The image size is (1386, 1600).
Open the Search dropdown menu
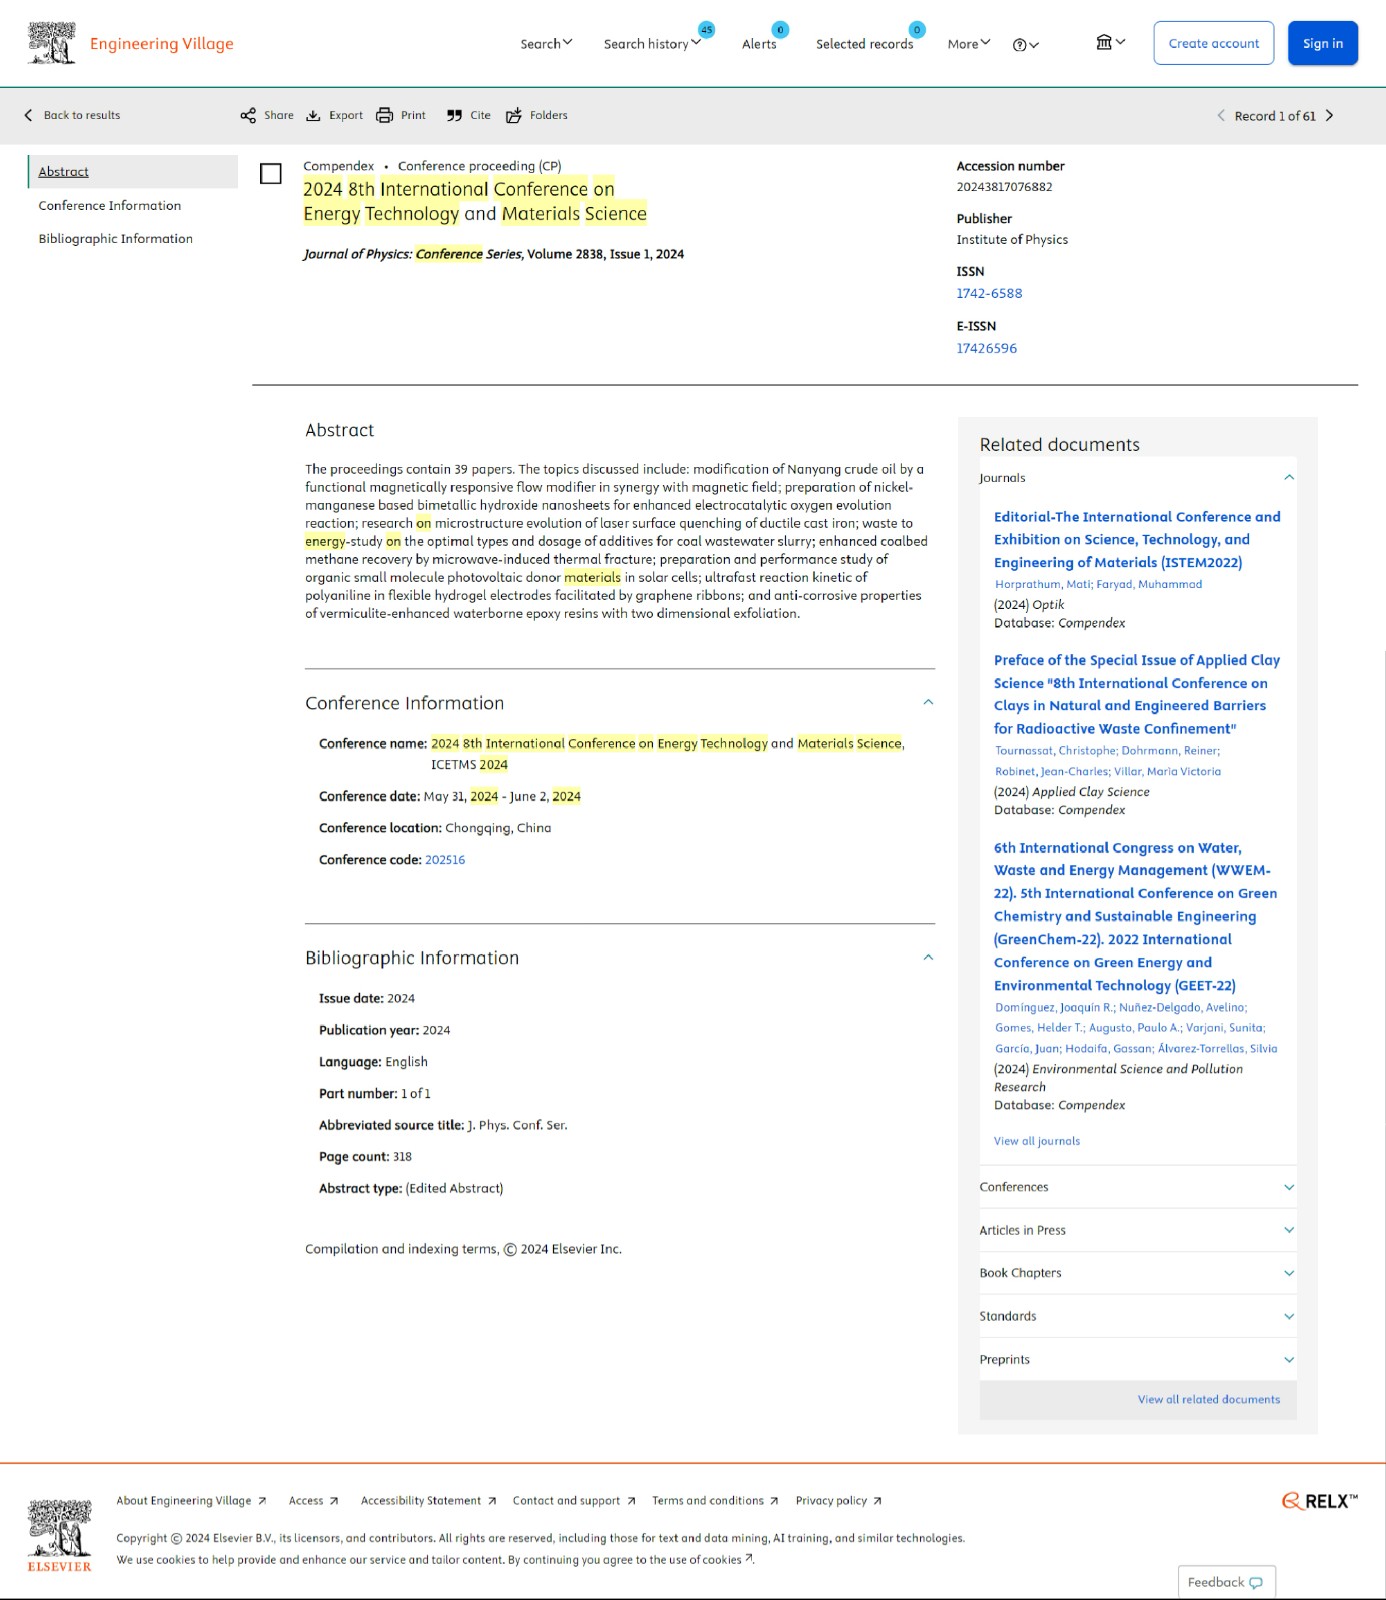pos(546,44)
